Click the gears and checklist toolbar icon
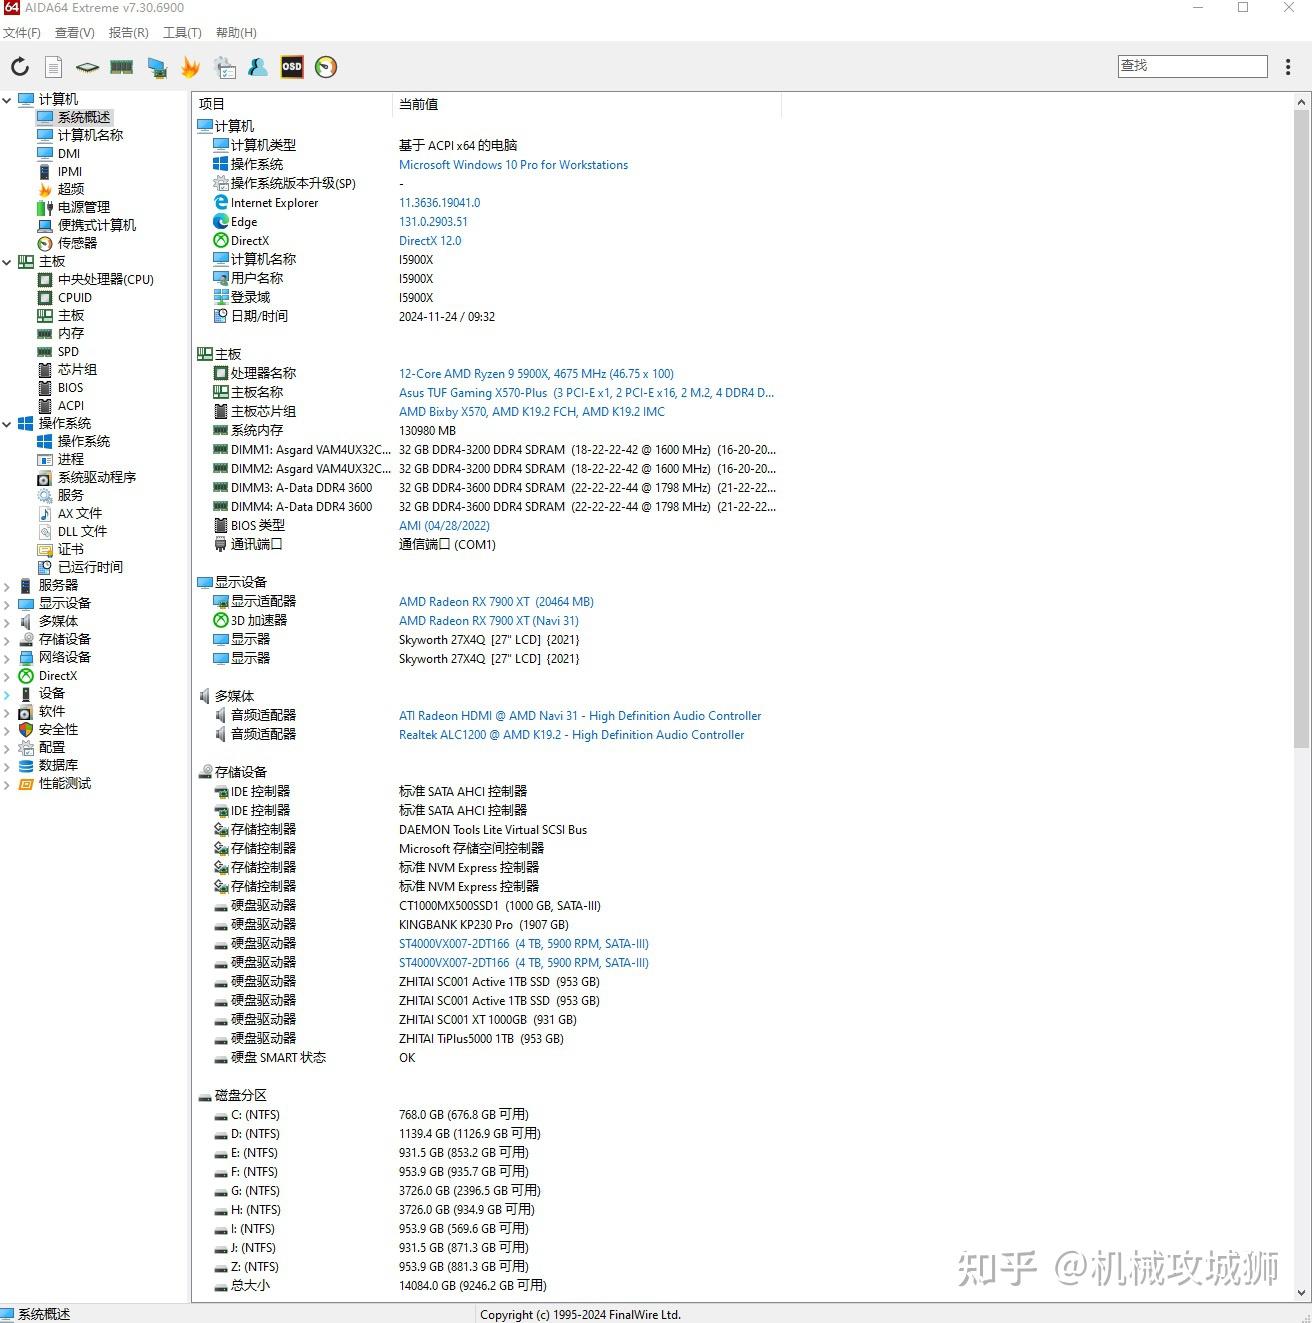1312x1323 pixels. (x=225, y=67)
